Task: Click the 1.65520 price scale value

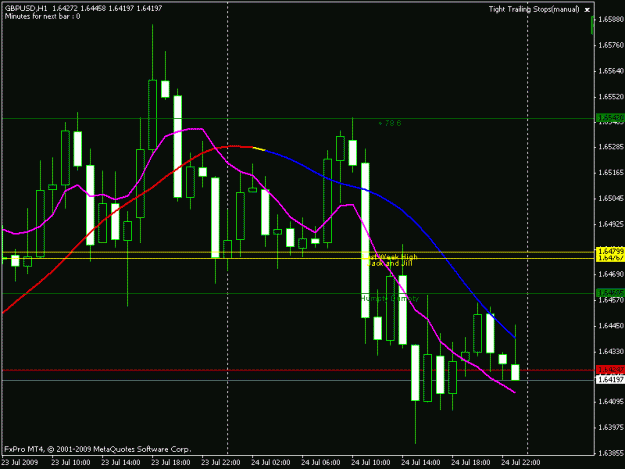Action: click(611, 97)
